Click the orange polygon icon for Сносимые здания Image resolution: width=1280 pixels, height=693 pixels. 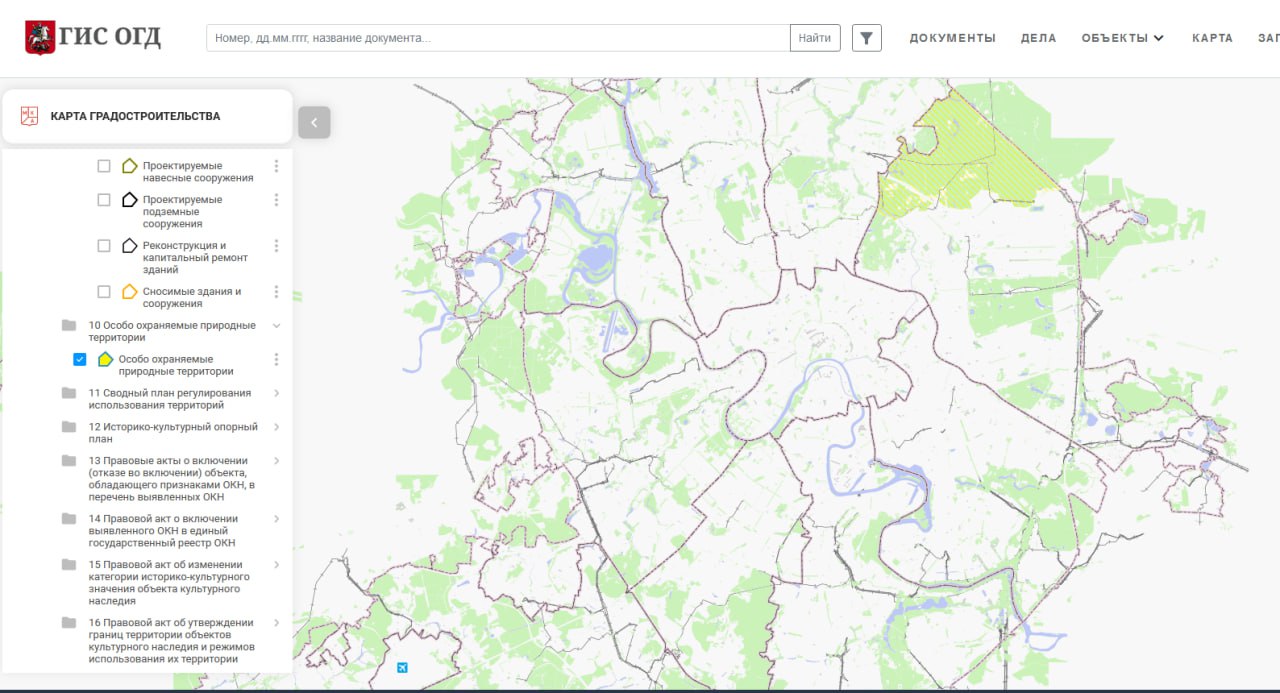tap(129, 292)
